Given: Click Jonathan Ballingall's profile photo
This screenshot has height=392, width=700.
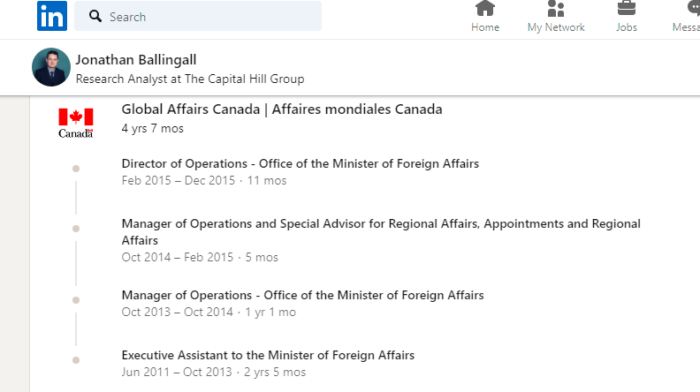Looking at the screenshot, I should [51, 67].
